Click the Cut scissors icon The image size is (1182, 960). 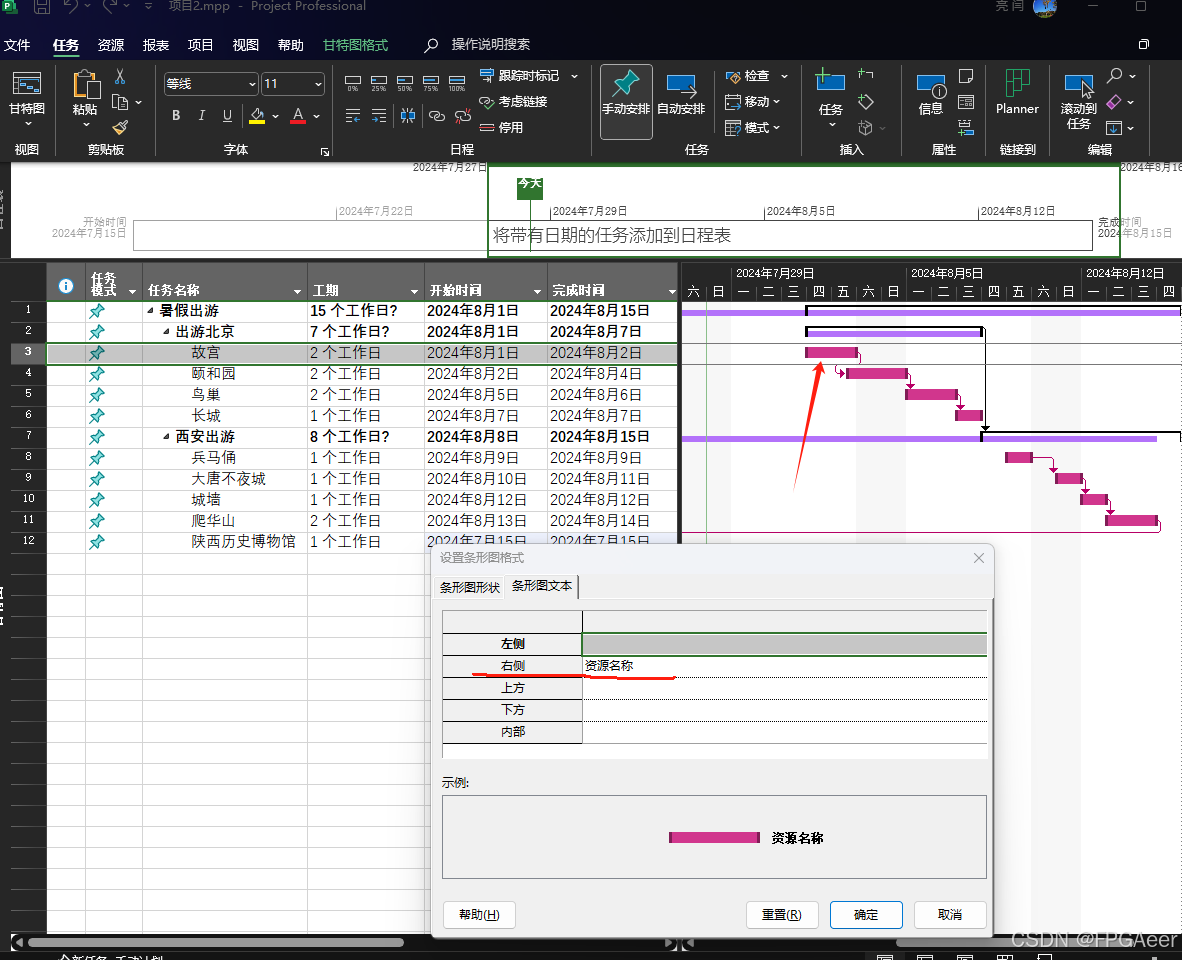tap(120, 77)
